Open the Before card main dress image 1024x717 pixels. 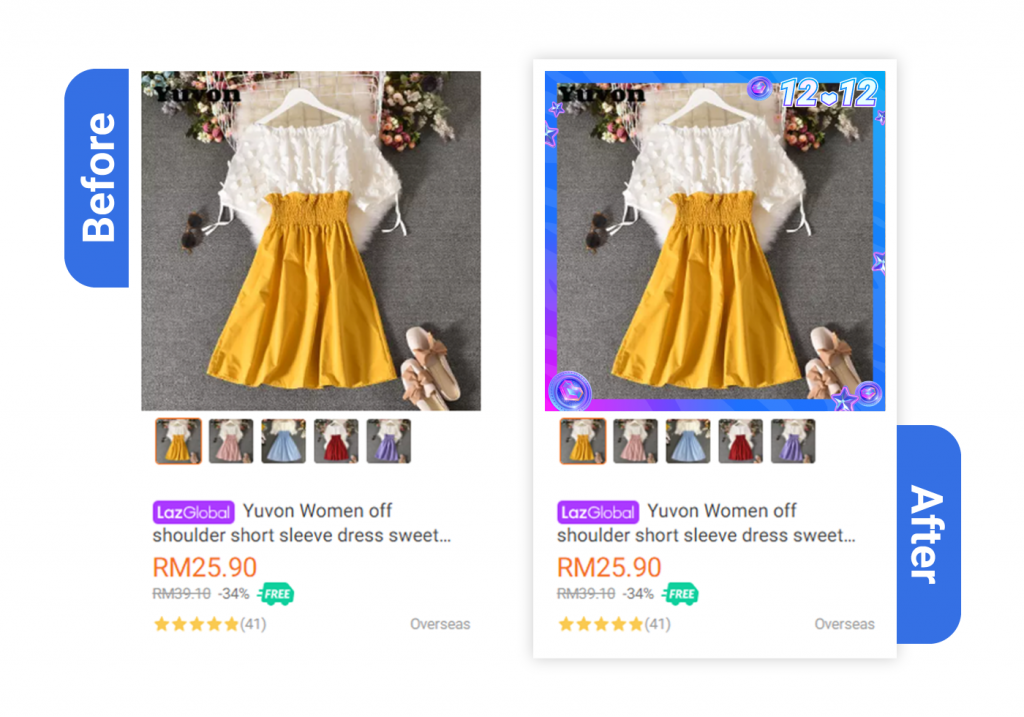pyautogui.click(x=311, y=241)
